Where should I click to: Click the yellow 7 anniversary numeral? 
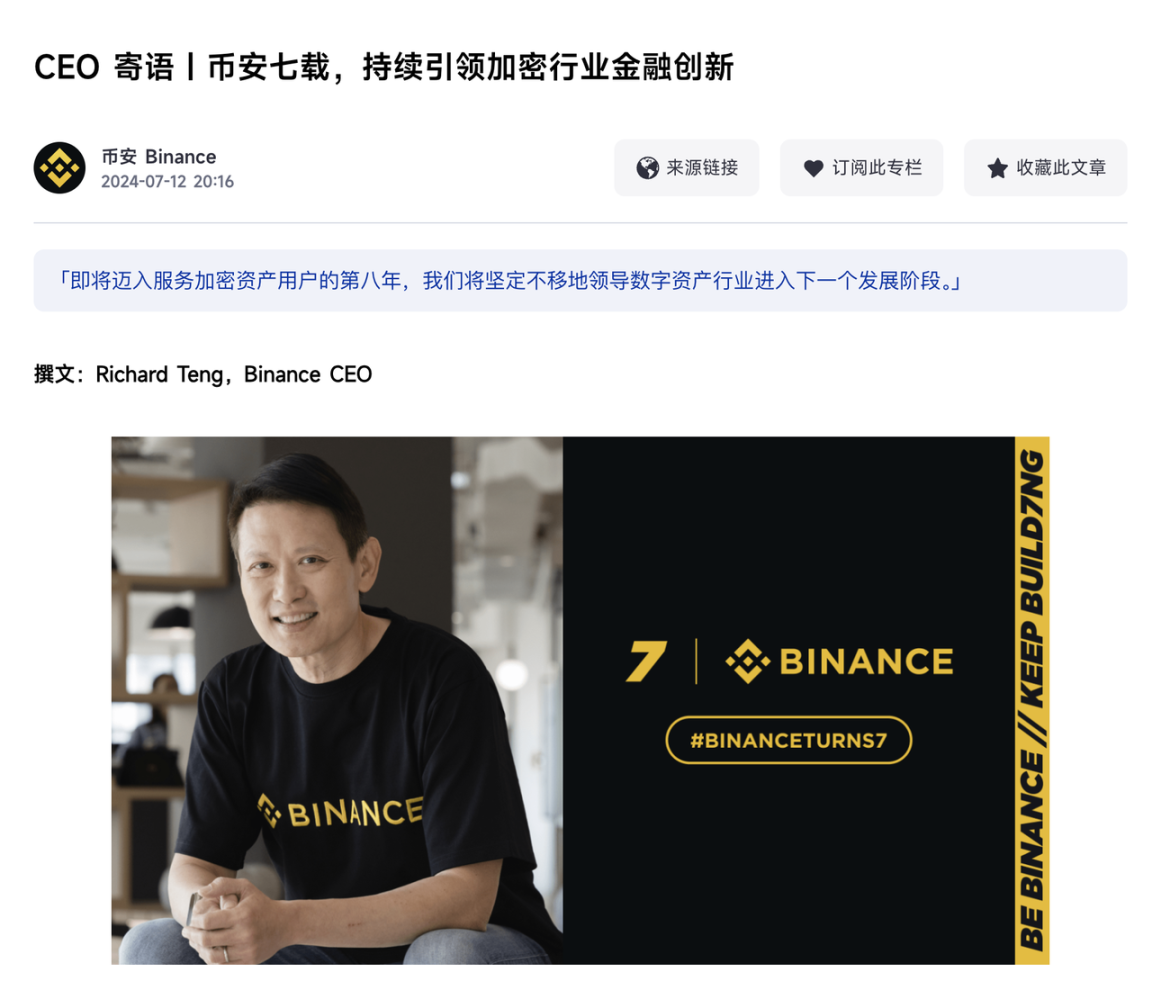point(646,661)
